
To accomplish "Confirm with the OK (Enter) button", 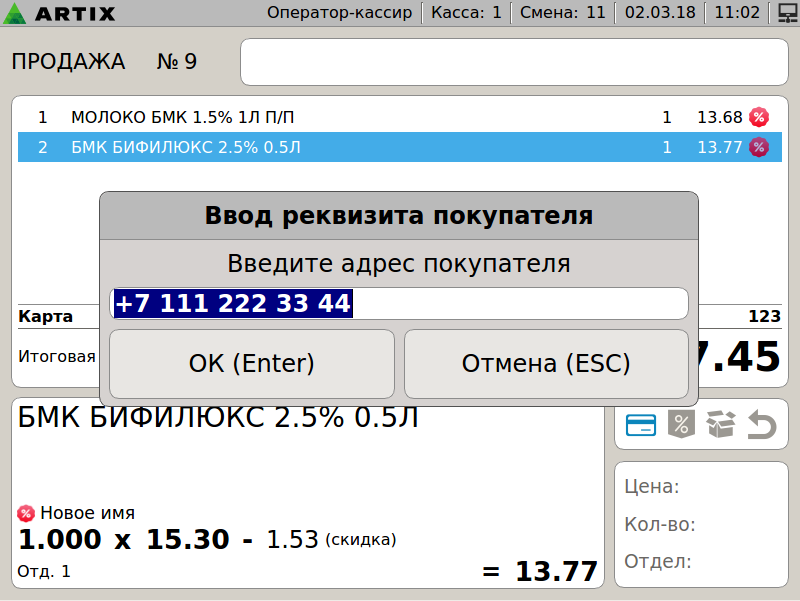I will tap(252, 364).
